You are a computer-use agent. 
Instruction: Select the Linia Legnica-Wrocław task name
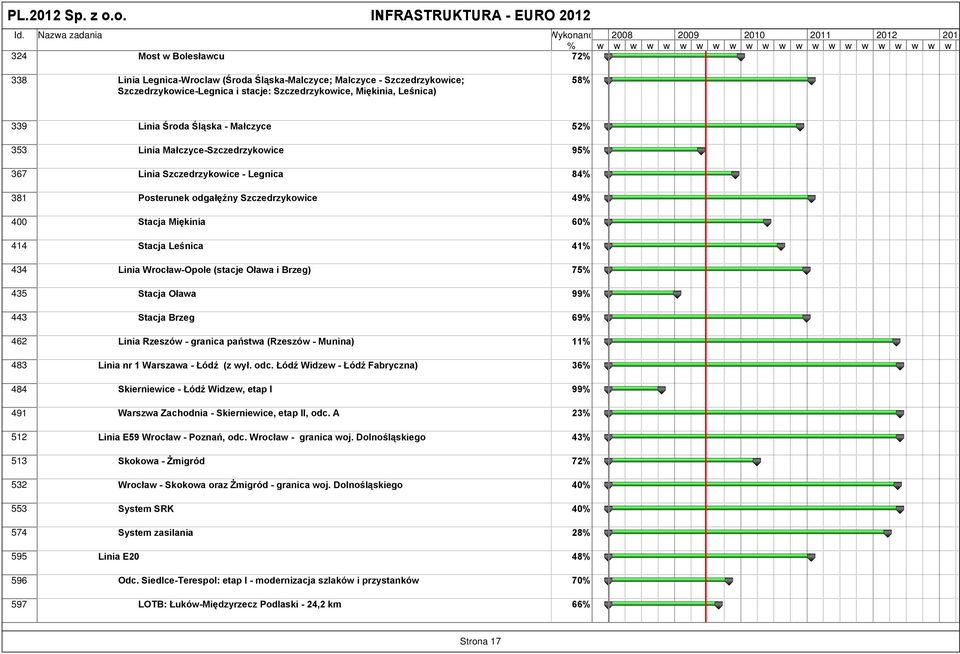(291, 86)
